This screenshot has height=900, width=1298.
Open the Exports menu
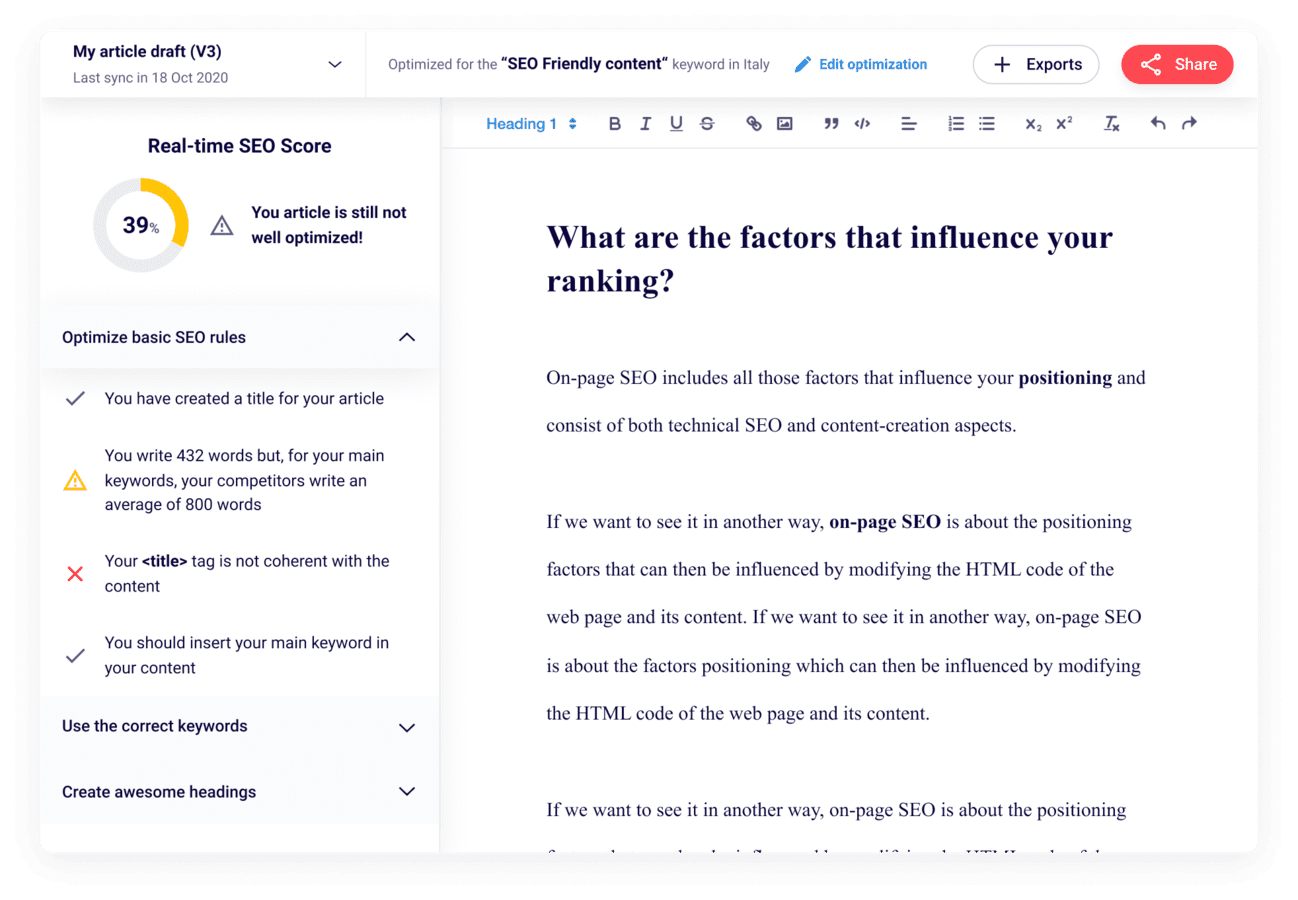pos(1036,64)
